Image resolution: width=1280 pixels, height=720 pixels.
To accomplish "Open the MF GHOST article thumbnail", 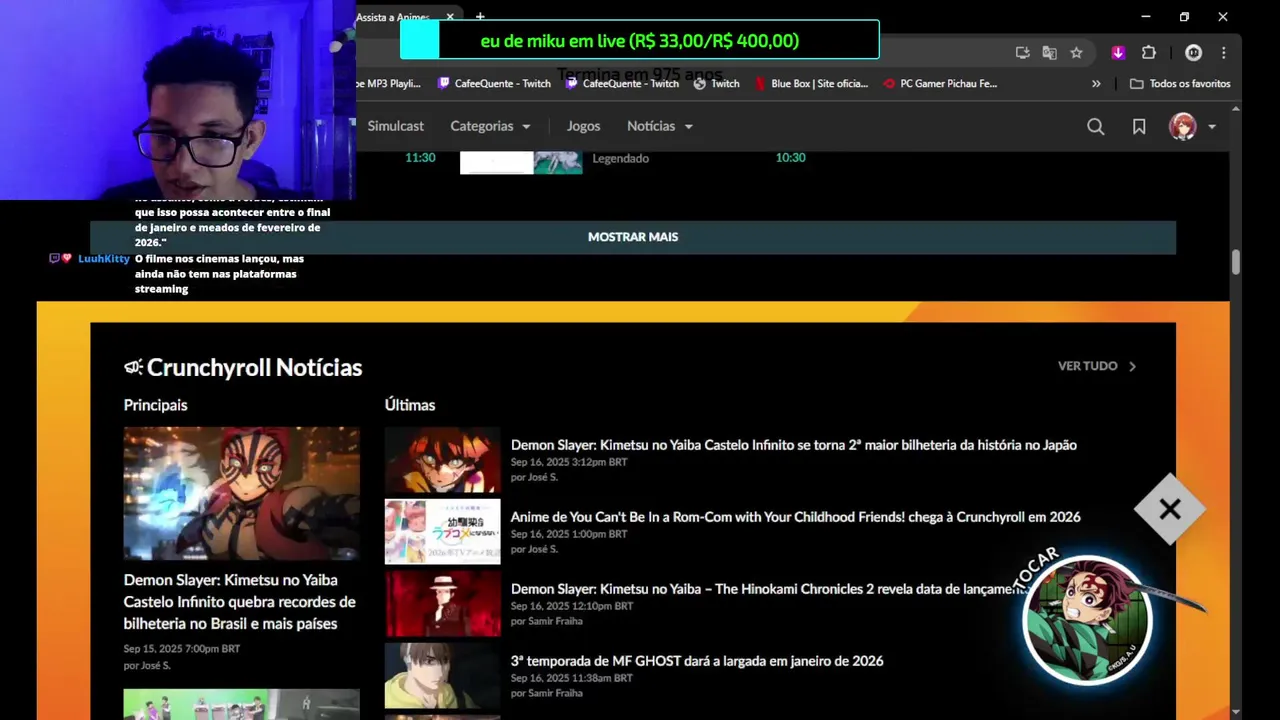I will 442,676.
